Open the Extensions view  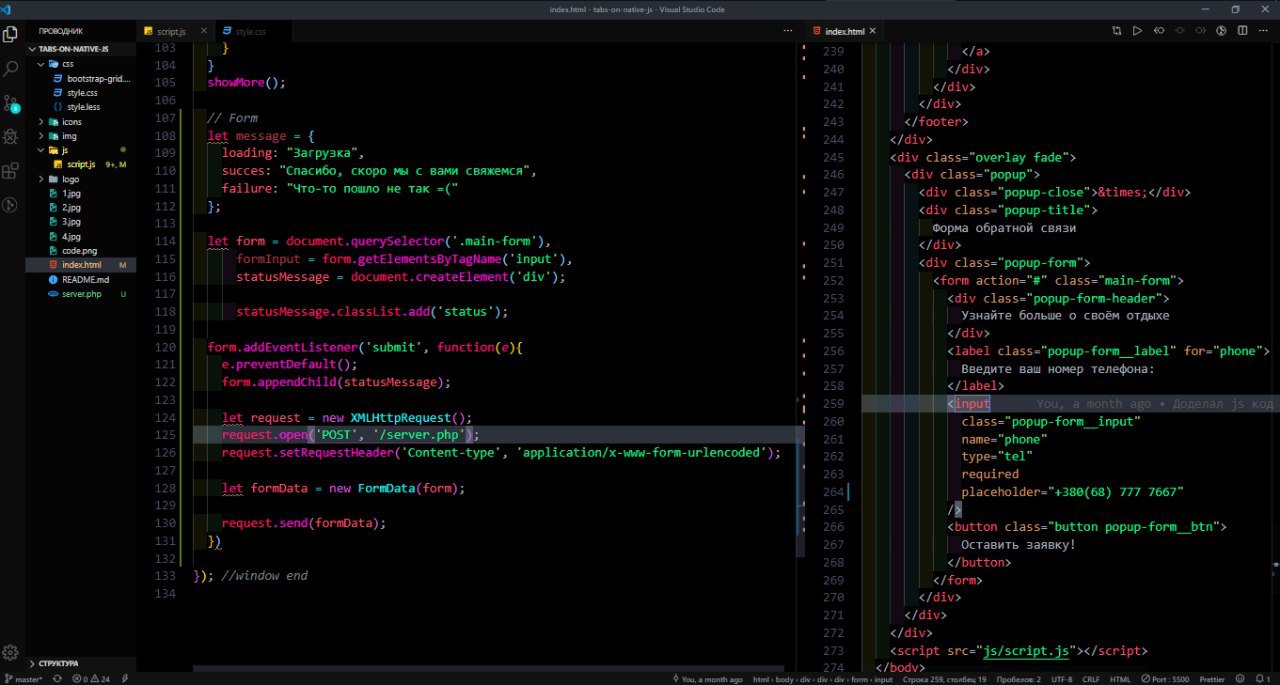click(x=11, y=171)
